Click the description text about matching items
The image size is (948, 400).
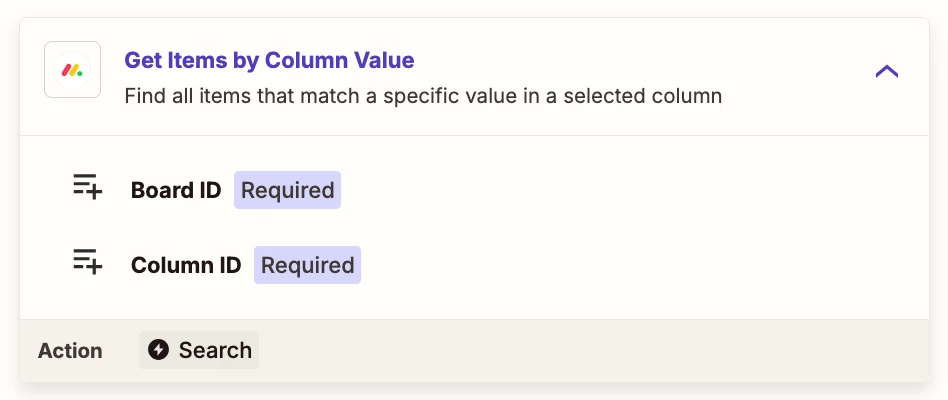click(423, 96)
